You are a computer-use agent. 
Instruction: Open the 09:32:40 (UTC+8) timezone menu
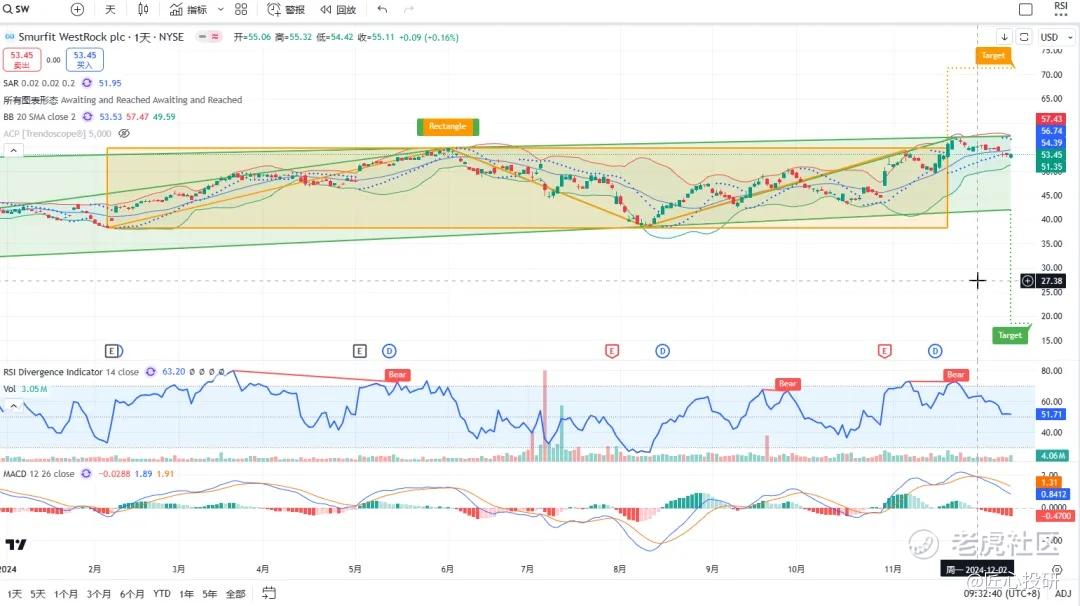(x=1002, y=594)
